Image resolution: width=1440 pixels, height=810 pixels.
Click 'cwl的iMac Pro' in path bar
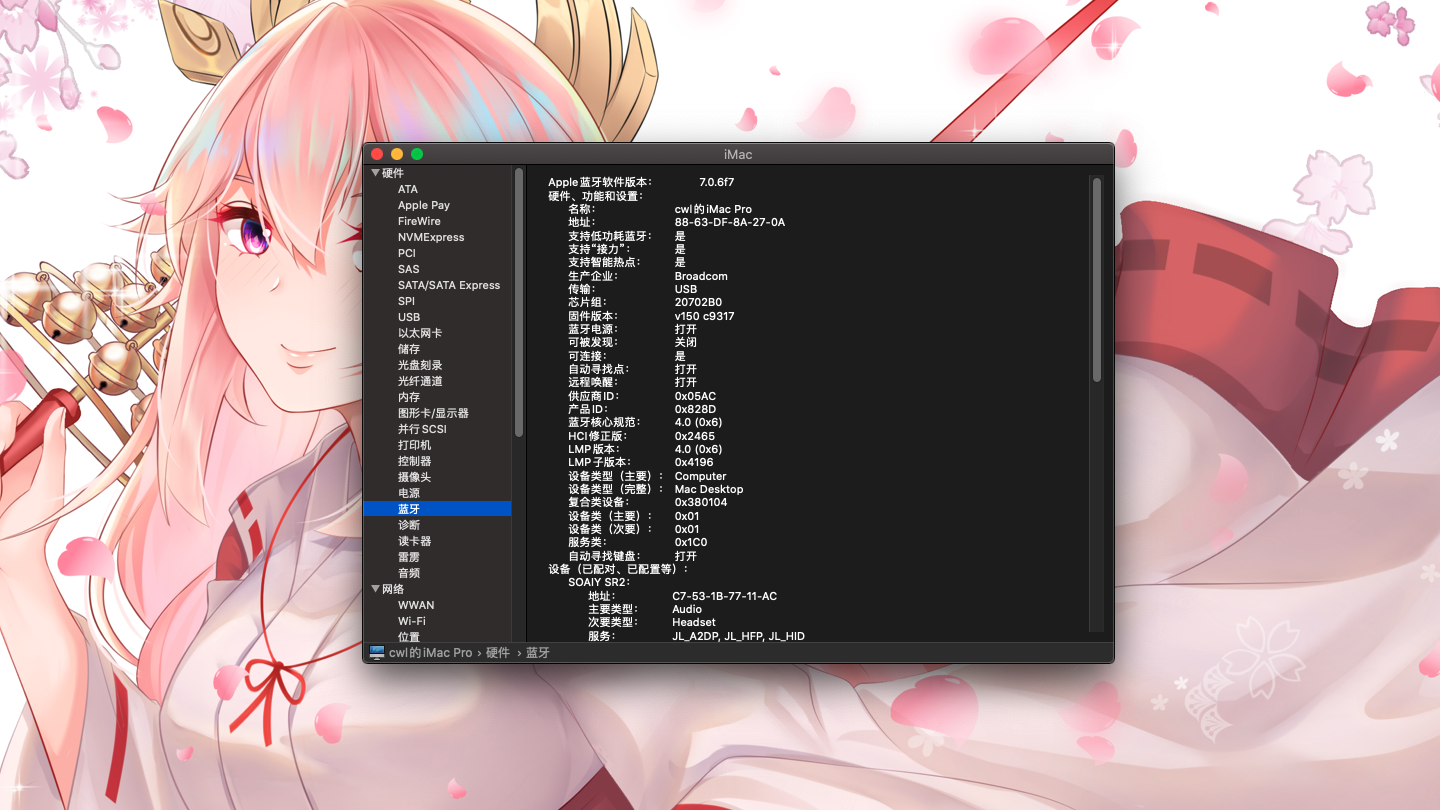(430, 652)
